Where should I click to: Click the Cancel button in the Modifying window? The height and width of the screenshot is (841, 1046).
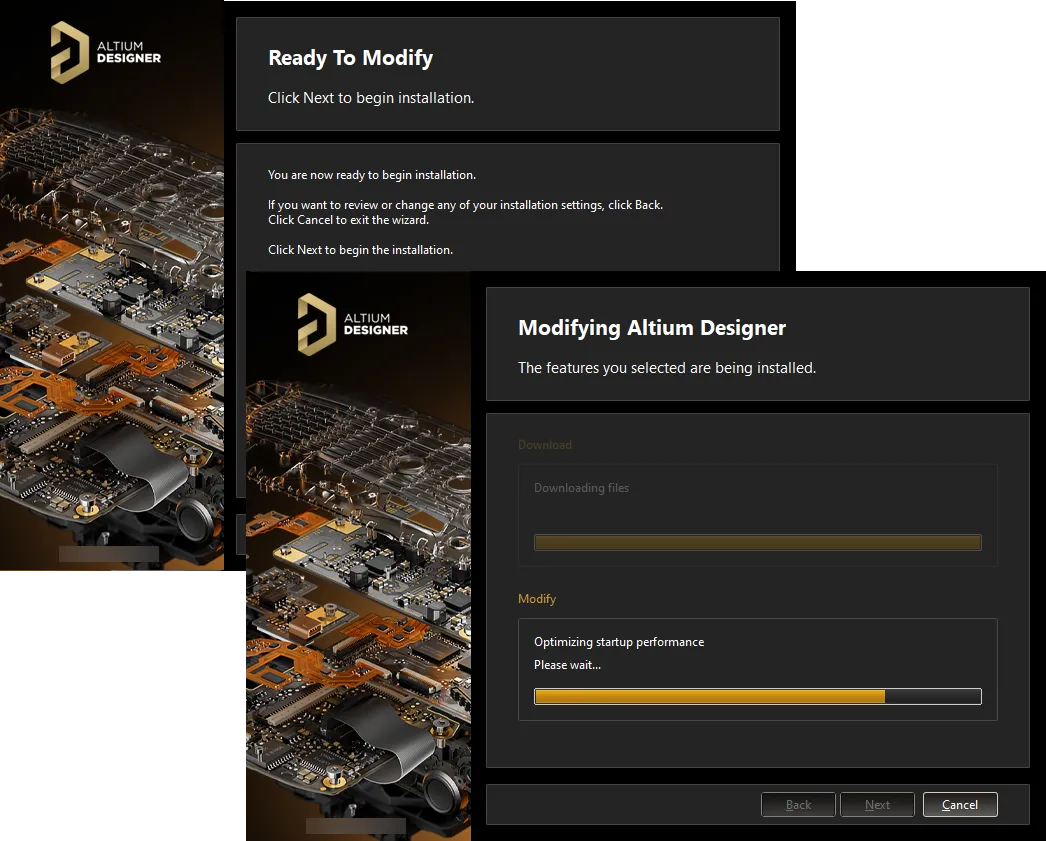tap(960, 804)
